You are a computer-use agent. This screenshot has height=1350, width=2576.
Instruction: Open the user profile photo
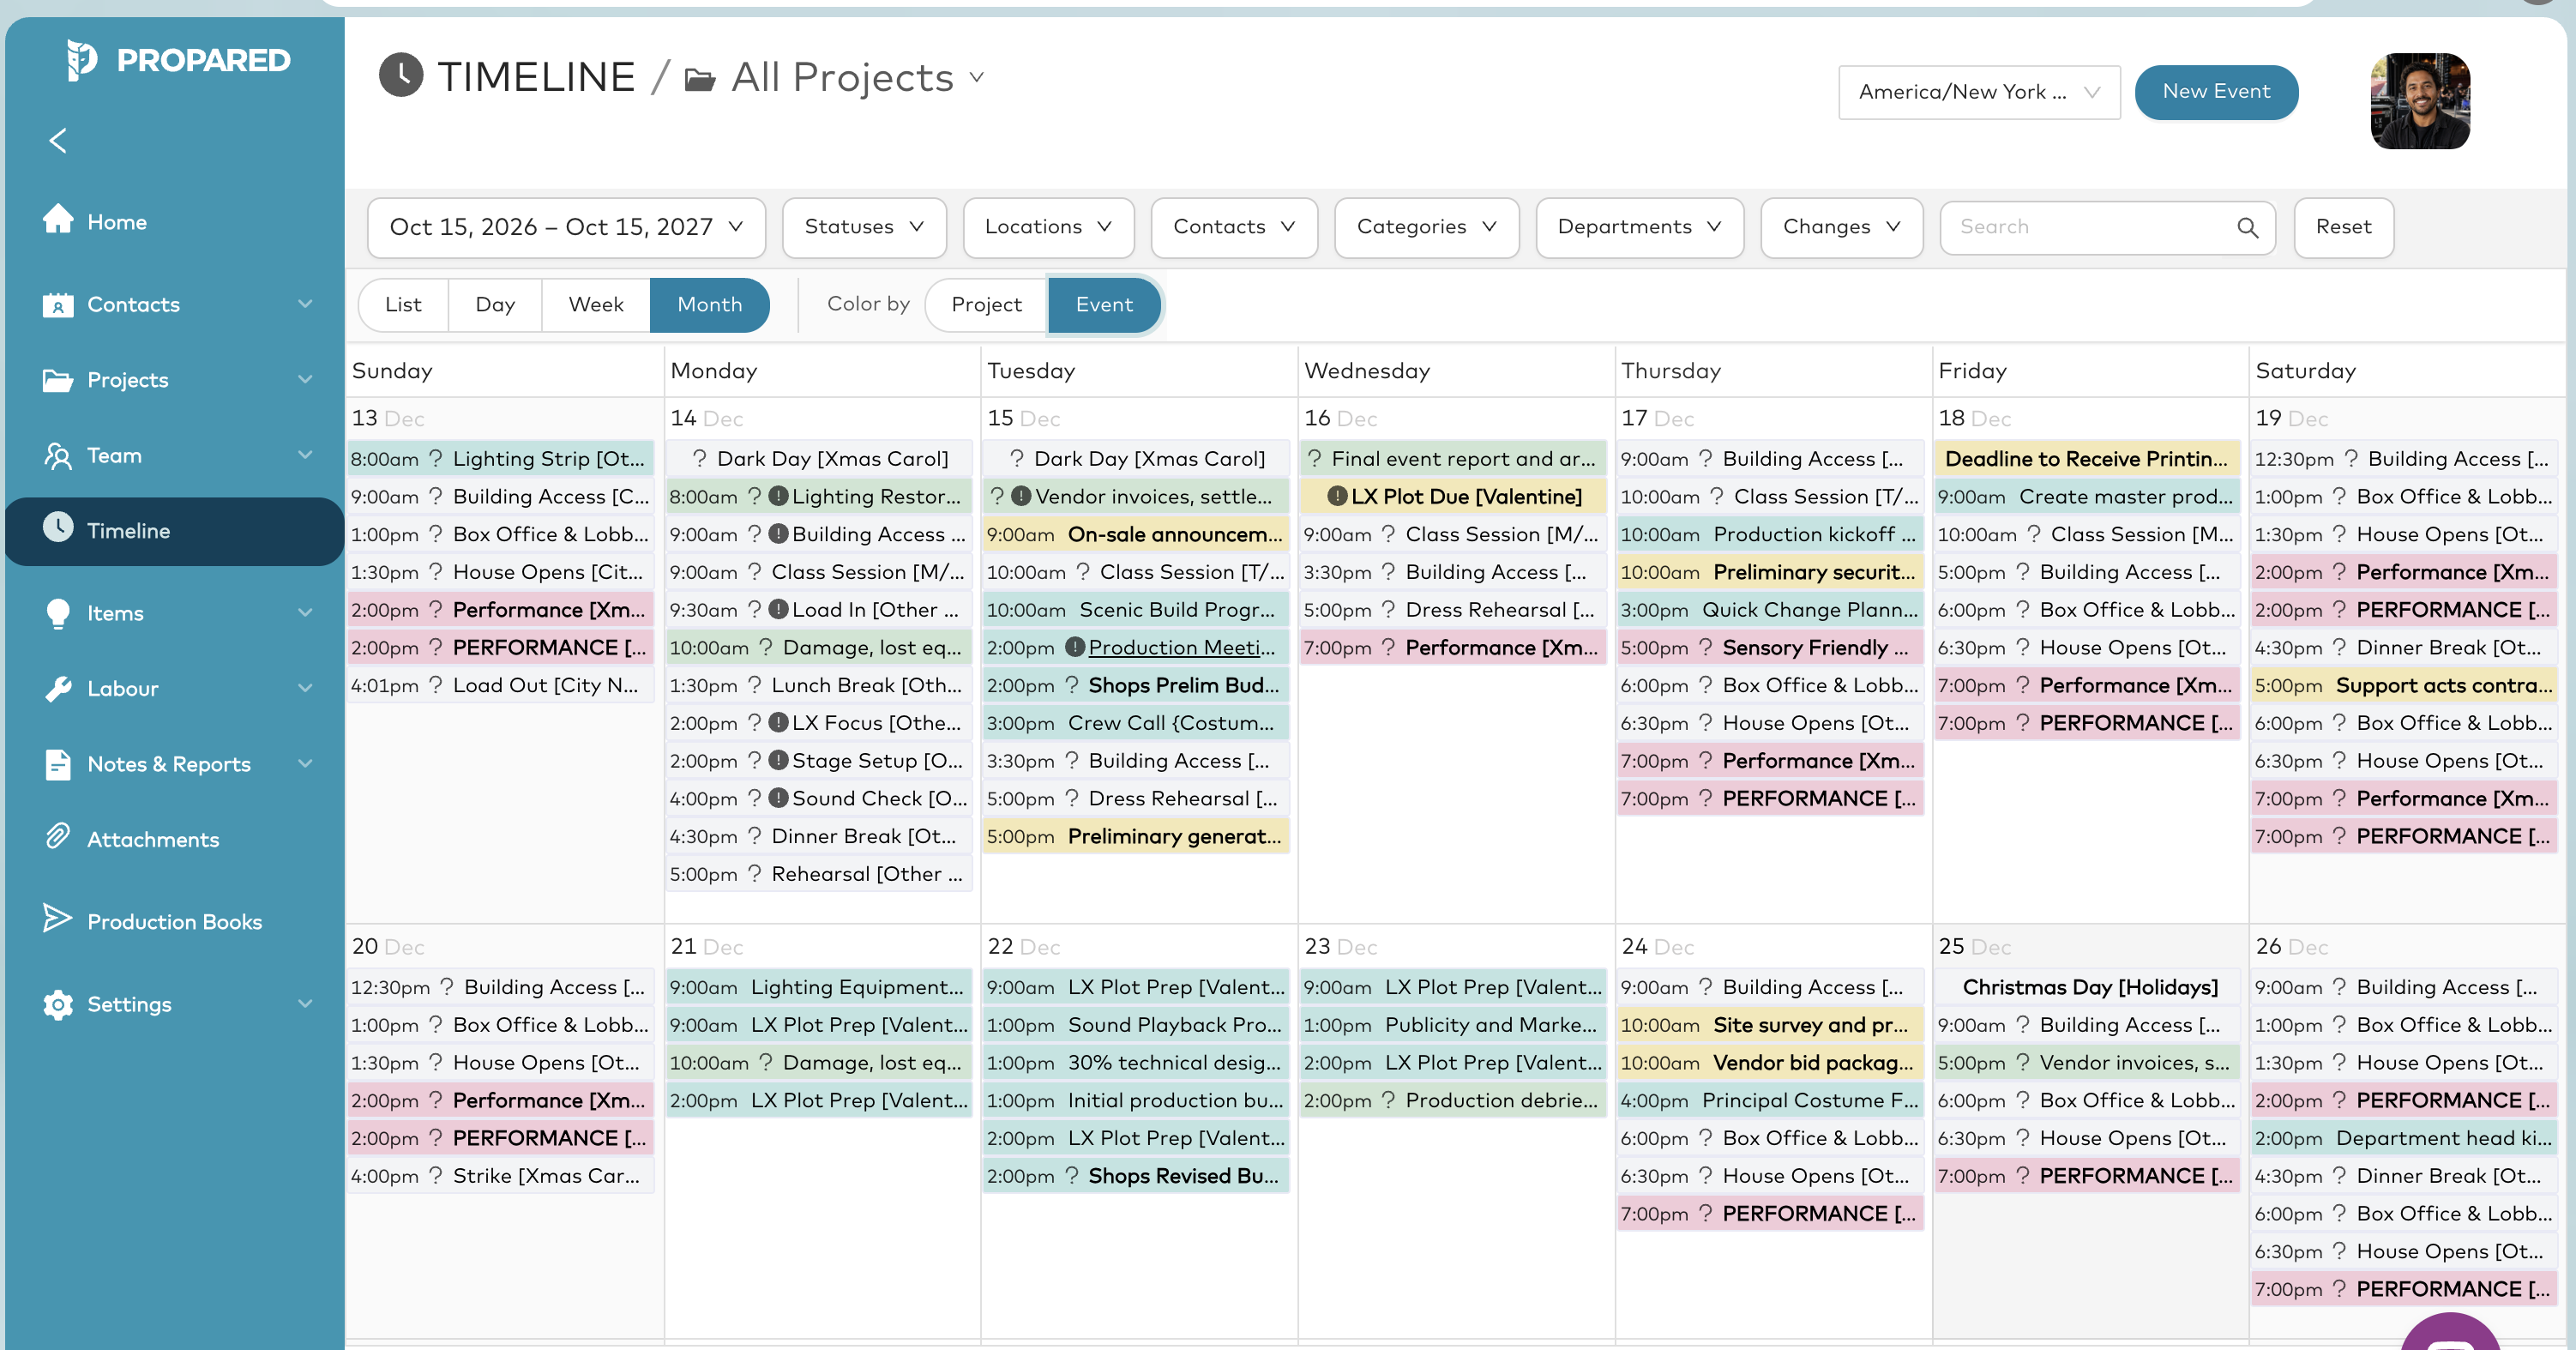coord(2420,101)
